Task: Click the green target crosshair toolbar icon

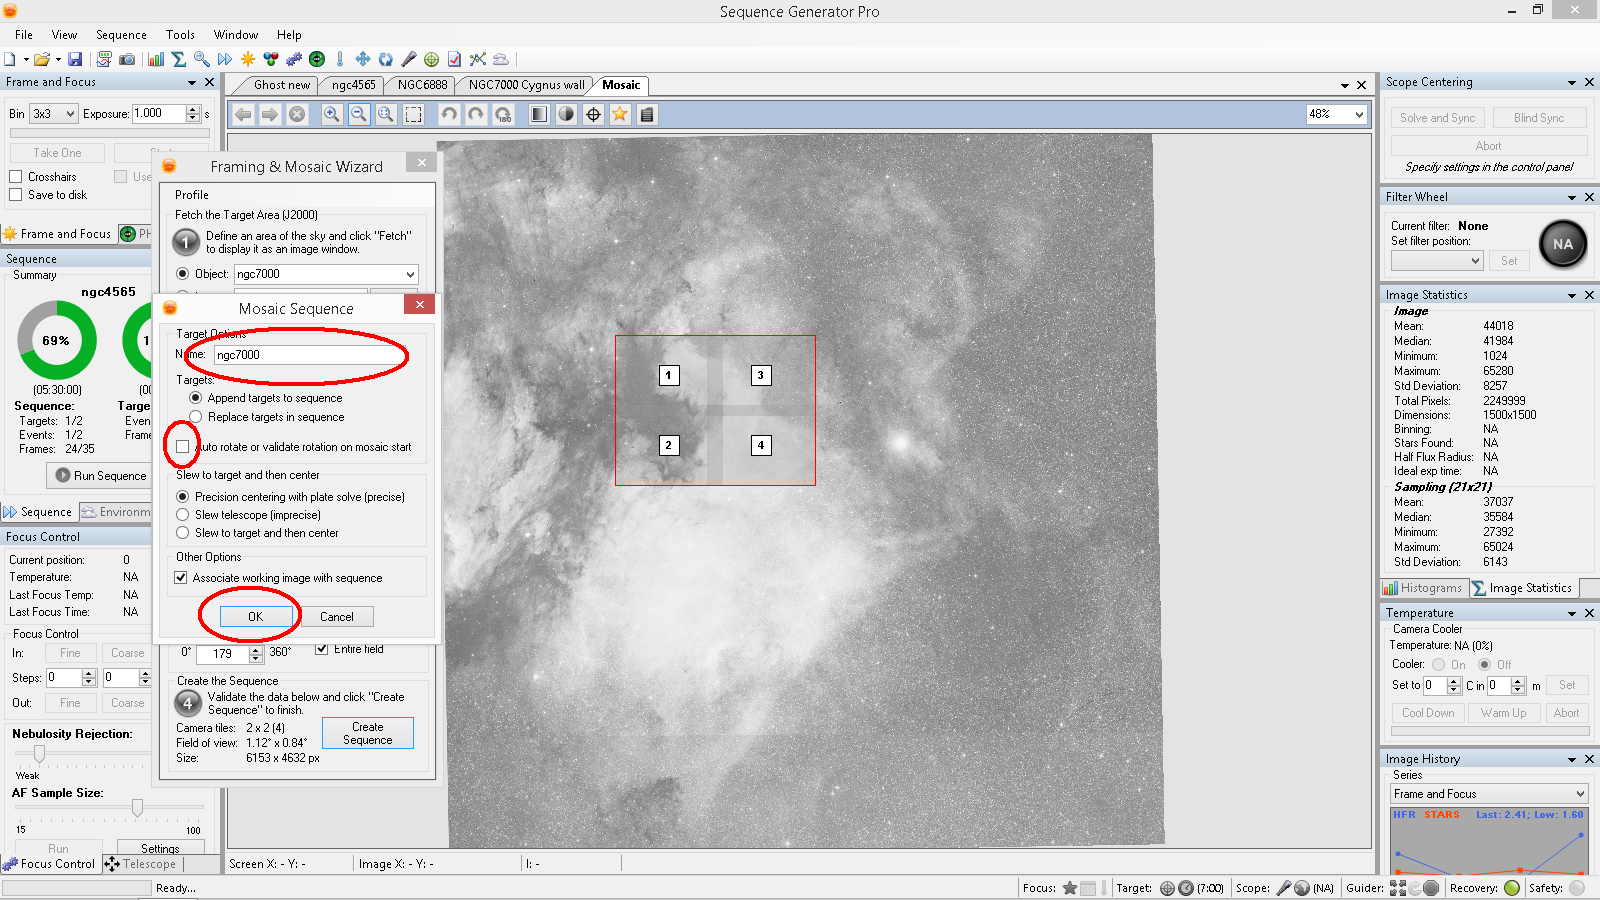Action: [432, 59]
